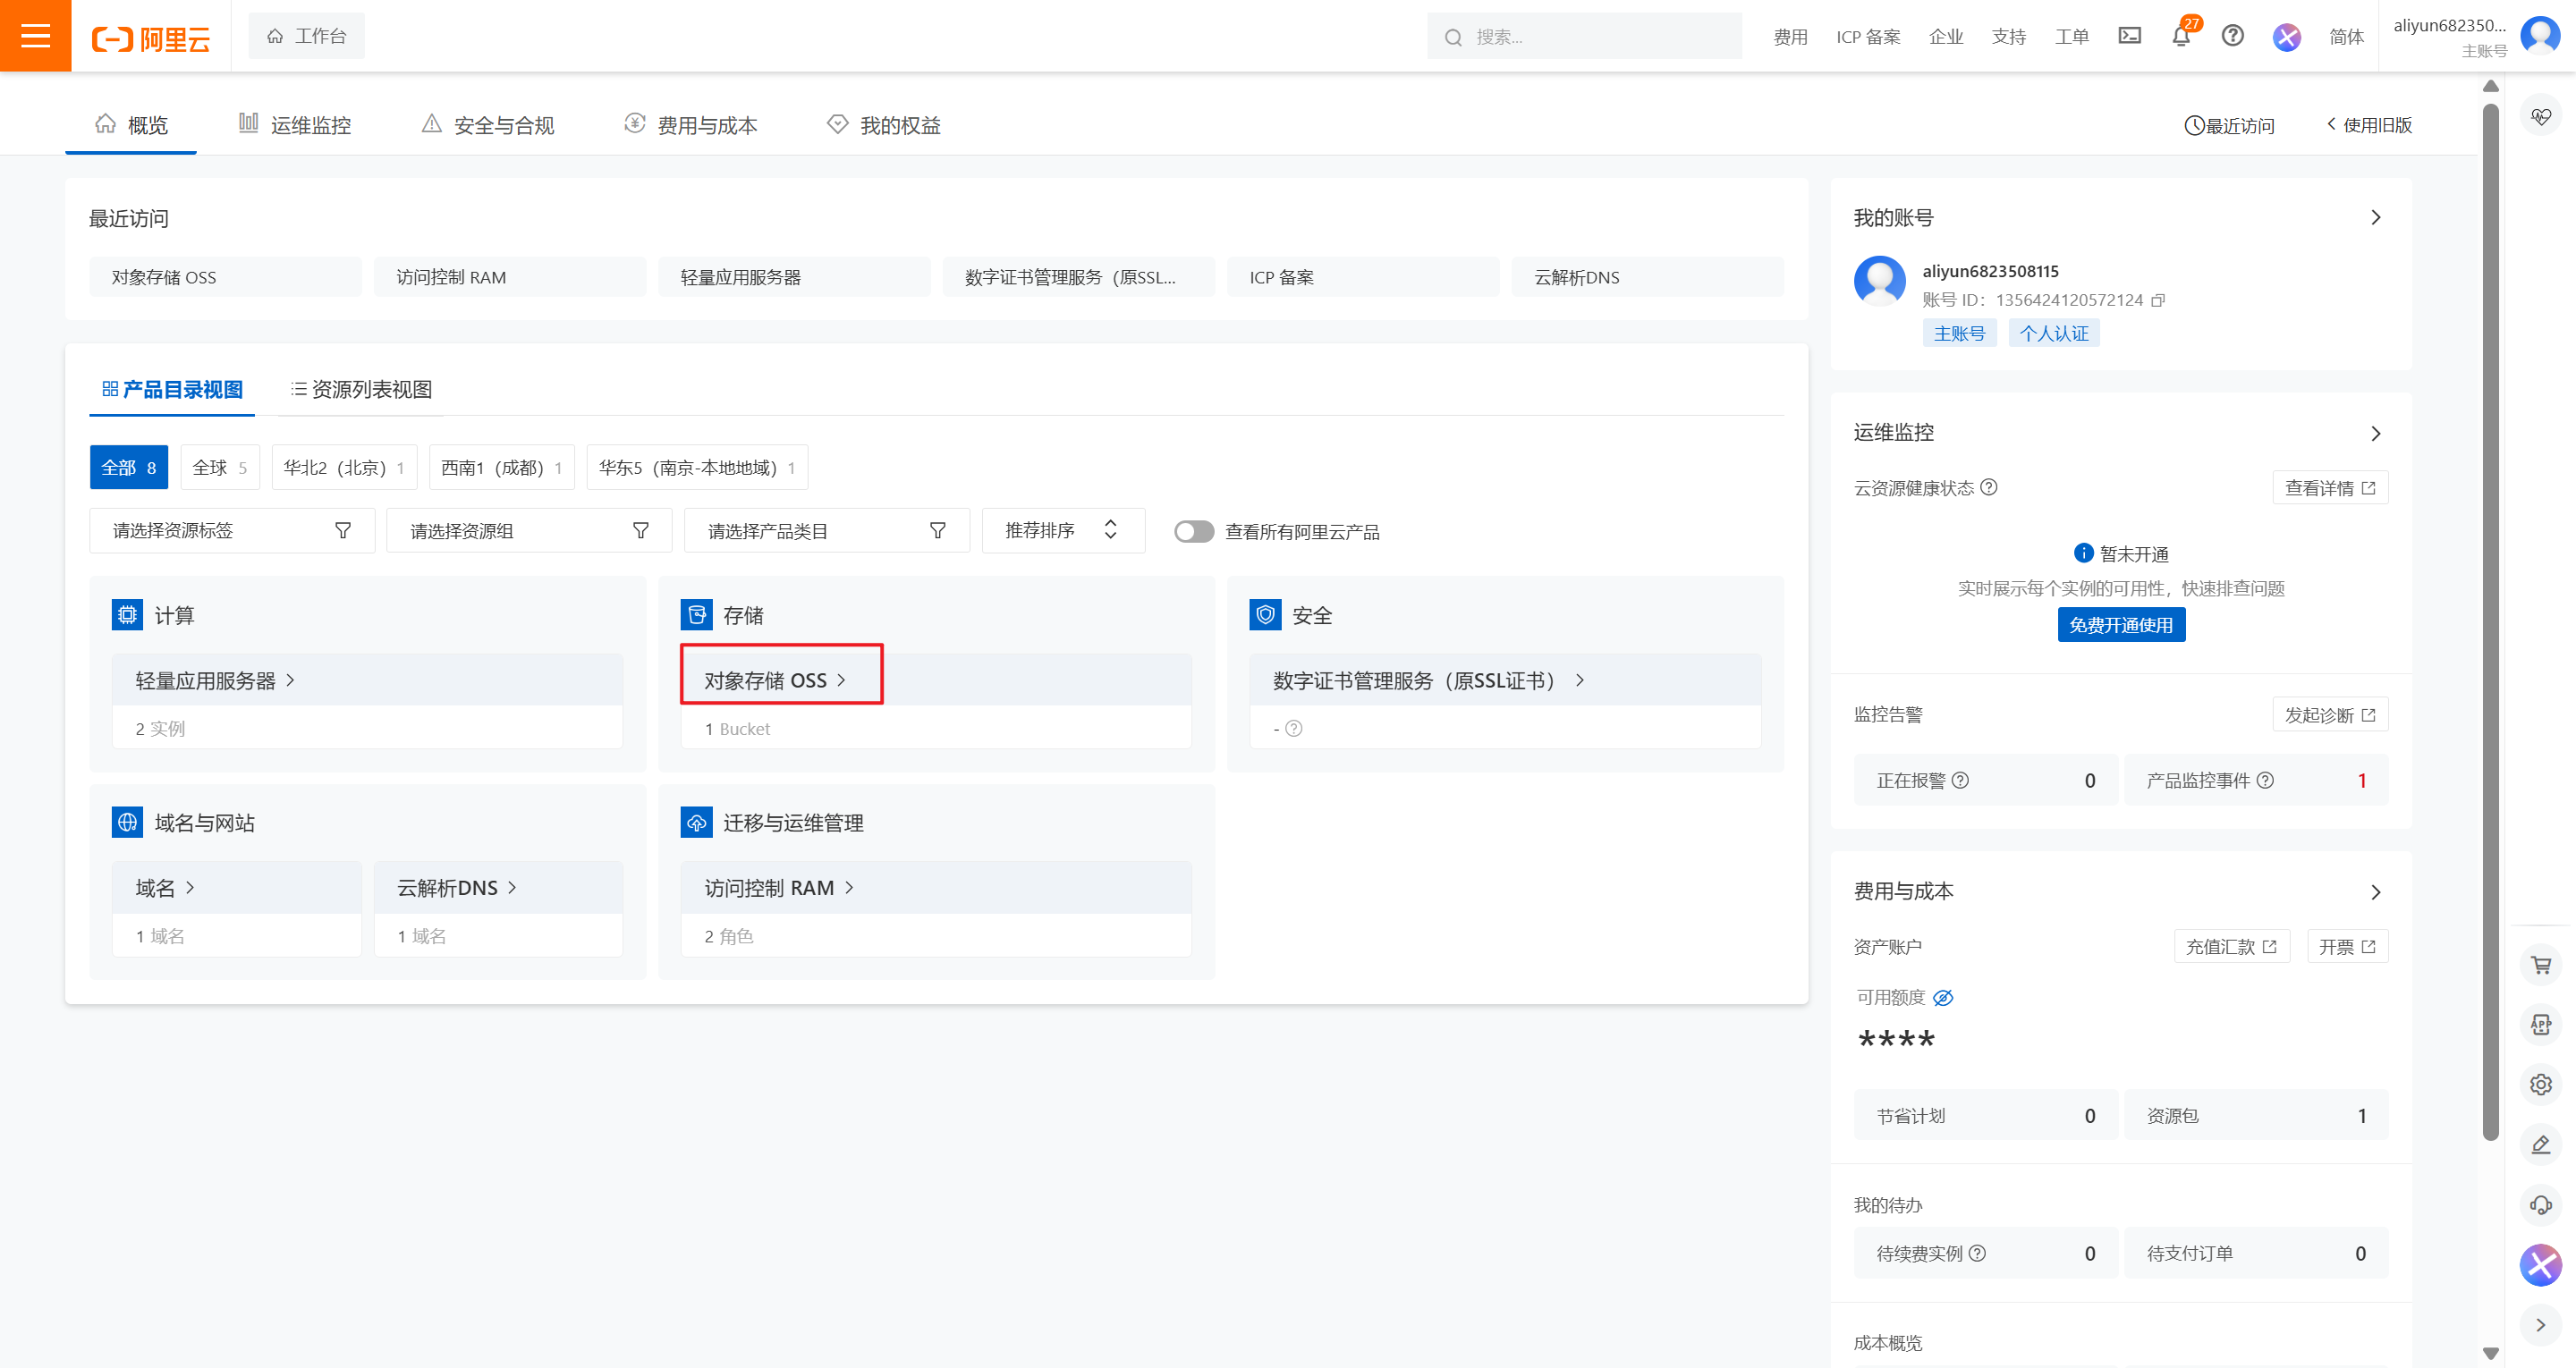Image resolution: width=2576 pixels, height=1368 pixels.
Task: Click the 存储 category icon
Action: coord(696,614)
